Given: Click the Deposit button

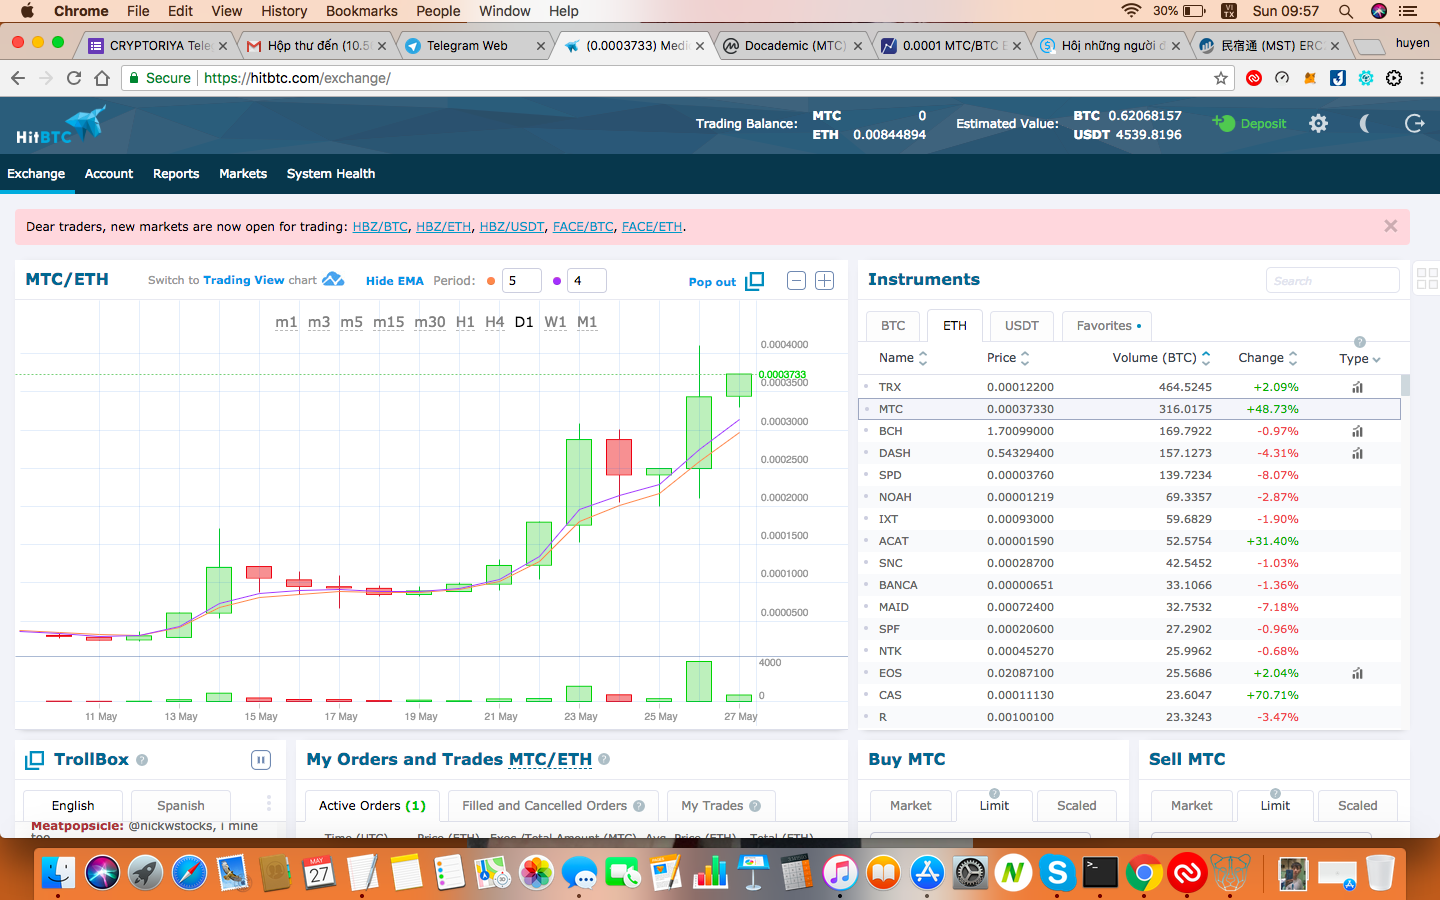Looking at the screenshot, I should [1250, 124].
